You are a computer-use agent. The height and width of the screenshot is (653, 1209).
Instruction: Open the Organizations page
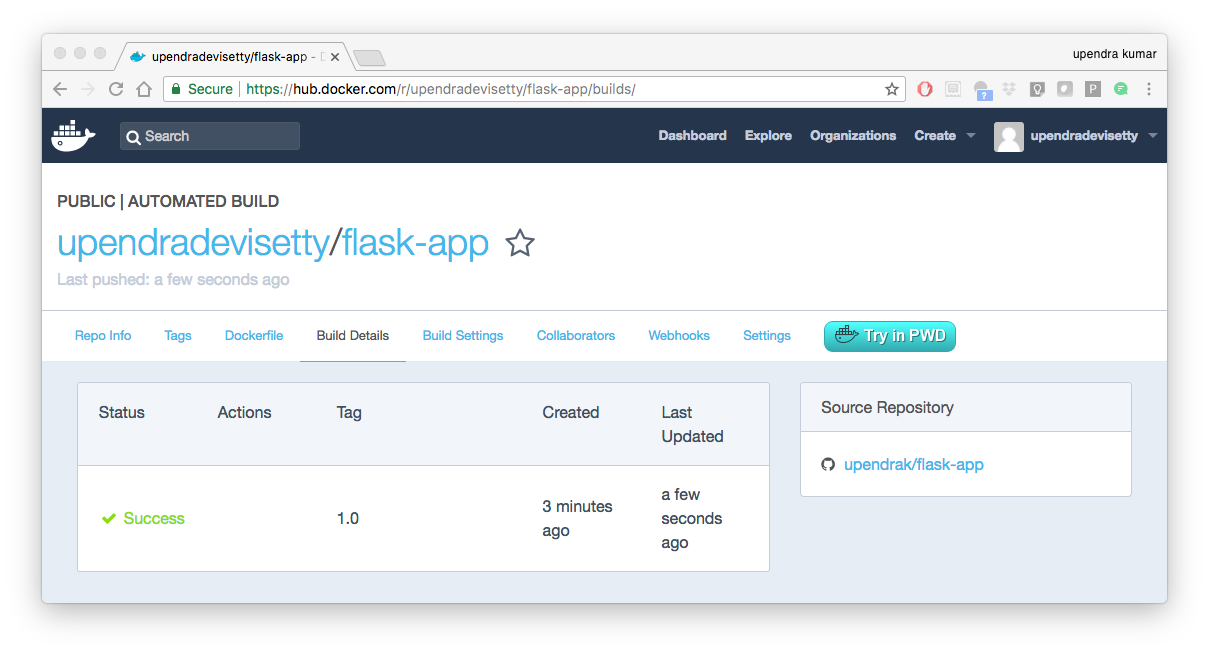coord(853,136)
